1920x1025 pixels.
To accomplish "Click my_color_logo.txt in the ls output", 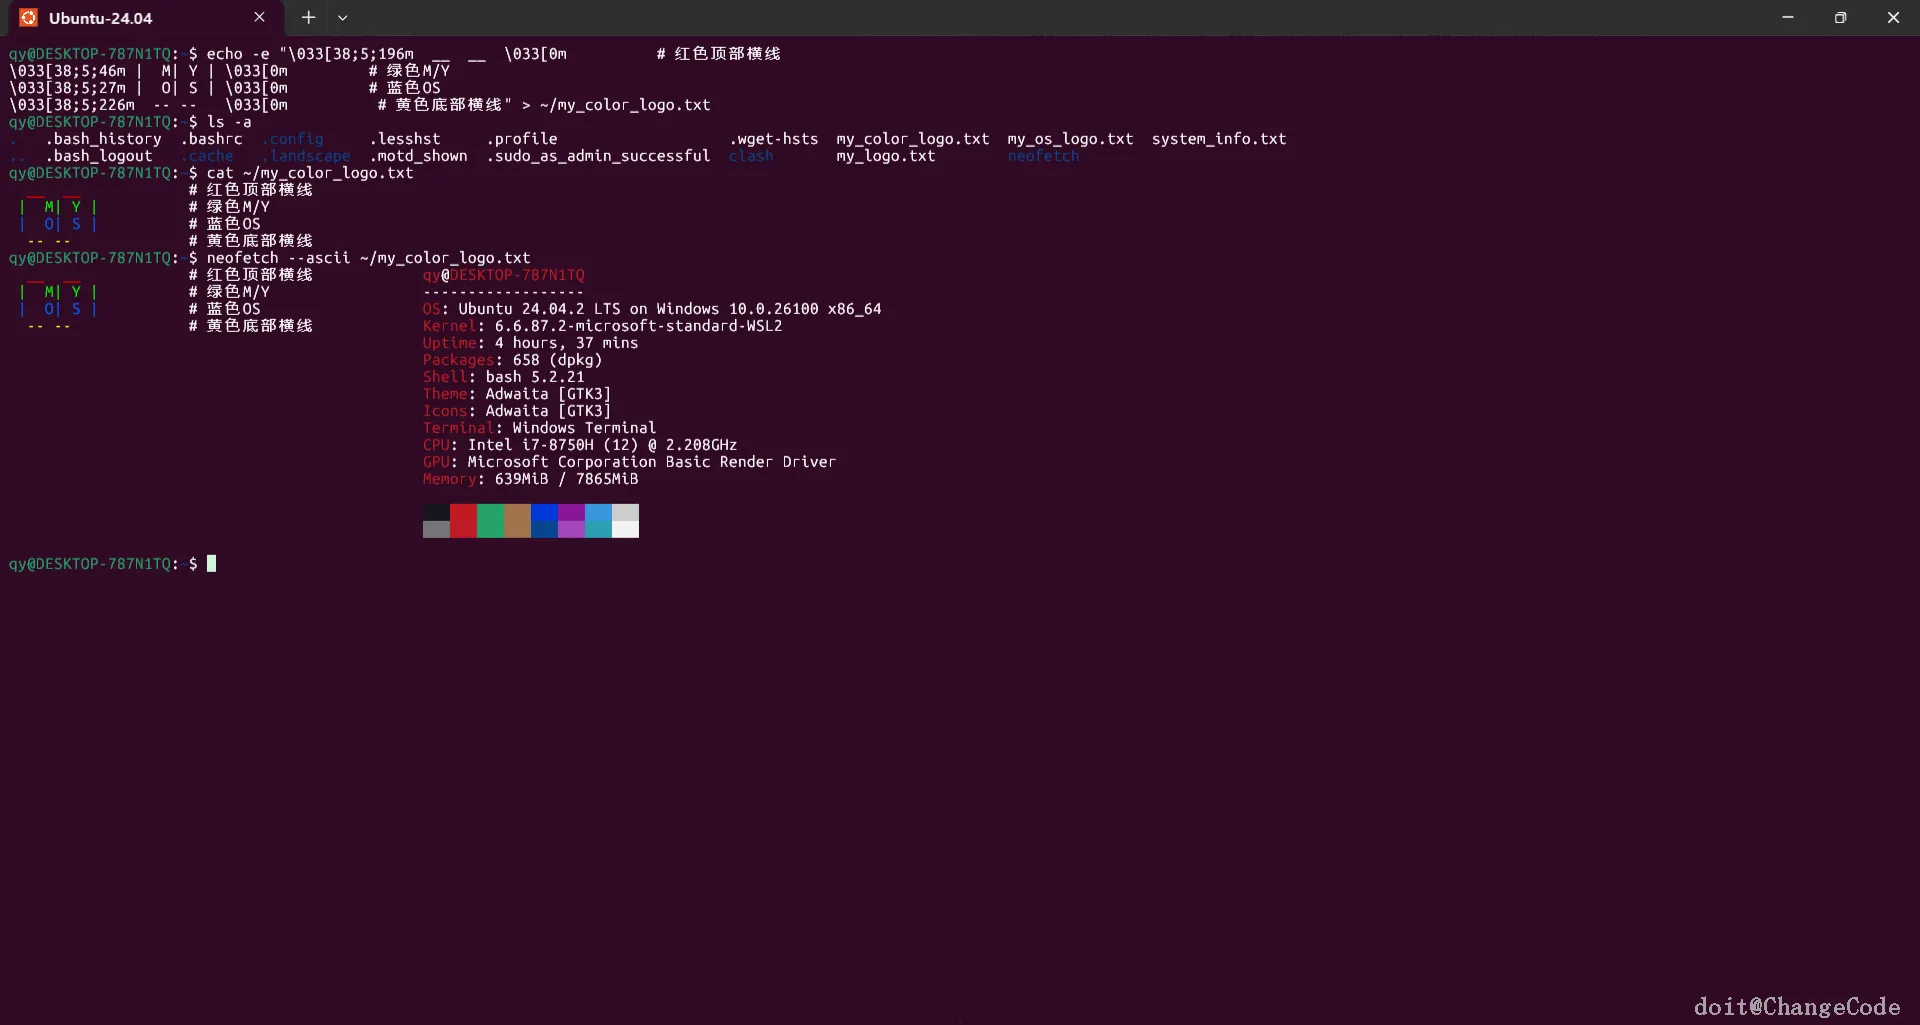I will pyautogui.click(x=912, y=139).
